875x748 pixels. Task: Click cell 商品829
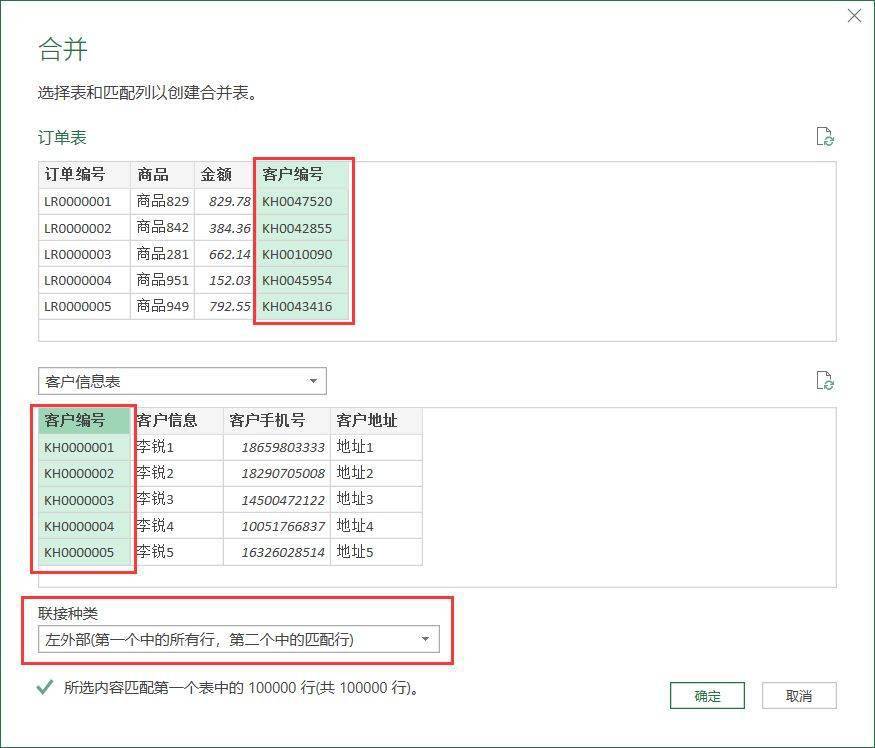162,202
